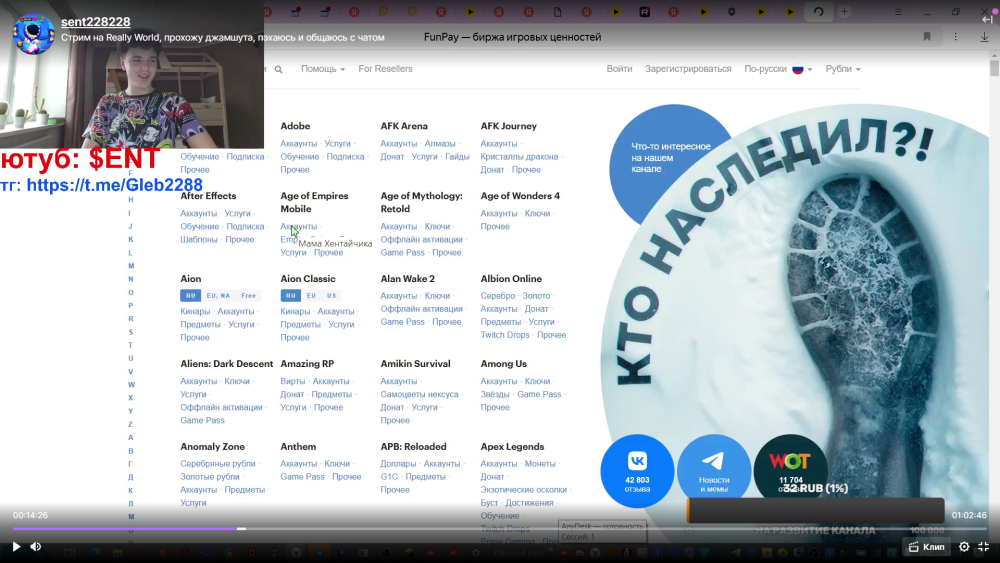Open Adobe game heading
Viewport: 1000px width, 563px height.
pos(295,126)
